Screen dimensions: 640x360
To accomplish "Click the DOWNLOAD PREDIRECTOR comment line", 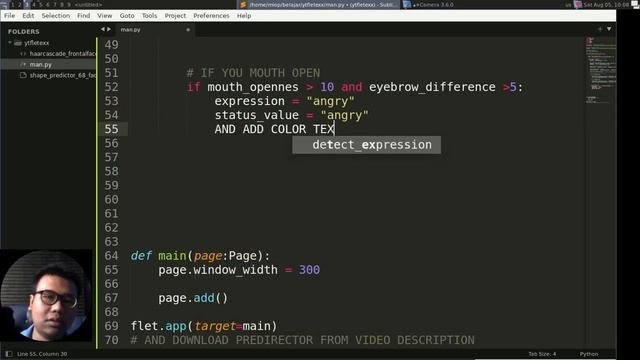I will pos(302,340).
